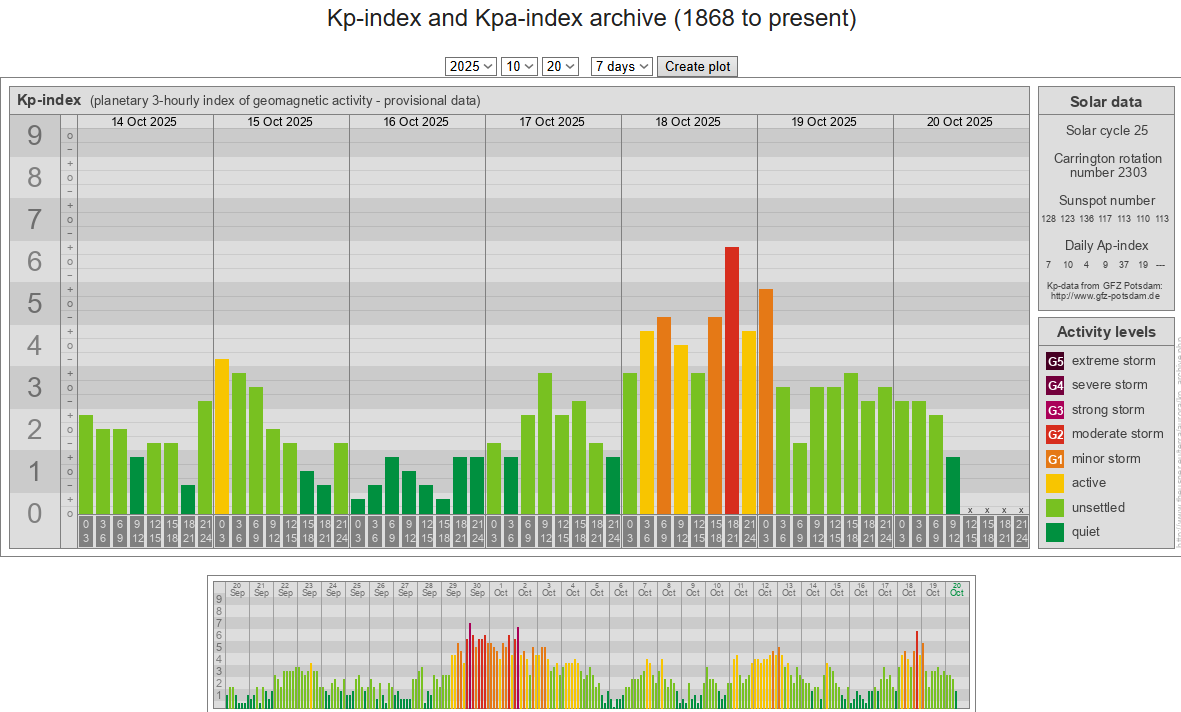The height and width of the screenshot is (712, 1181).
Task: Click the Kp scale number 5
Action: [x=35, y=304]
